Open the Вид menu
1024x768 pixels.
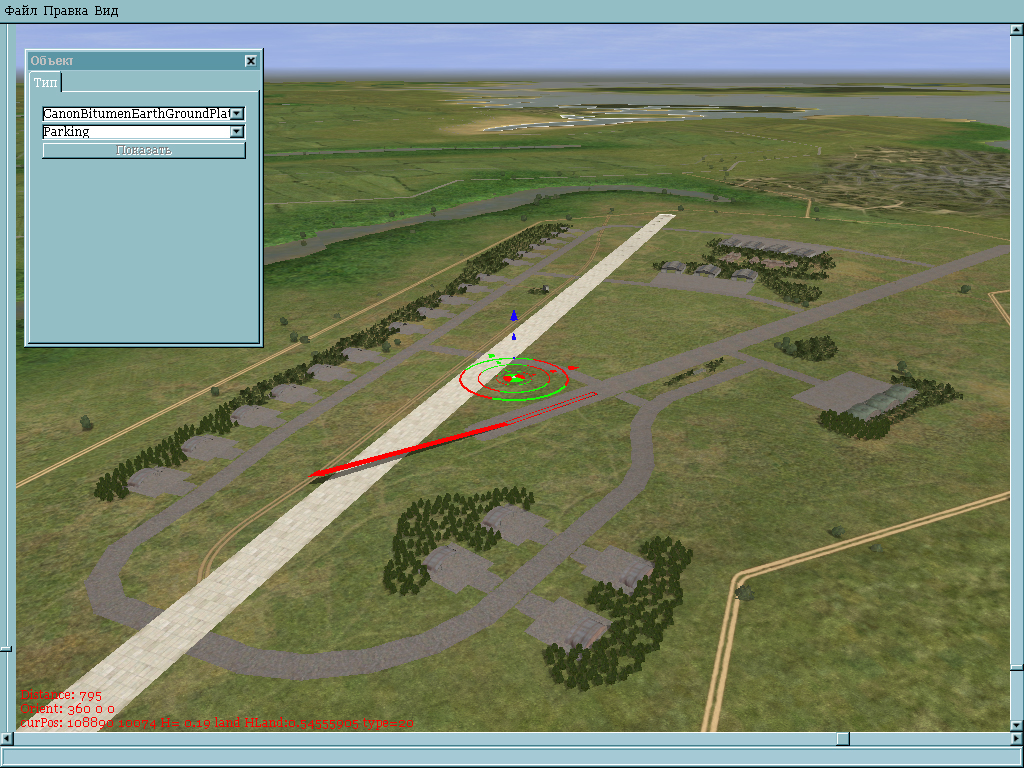tap(106, 10)
